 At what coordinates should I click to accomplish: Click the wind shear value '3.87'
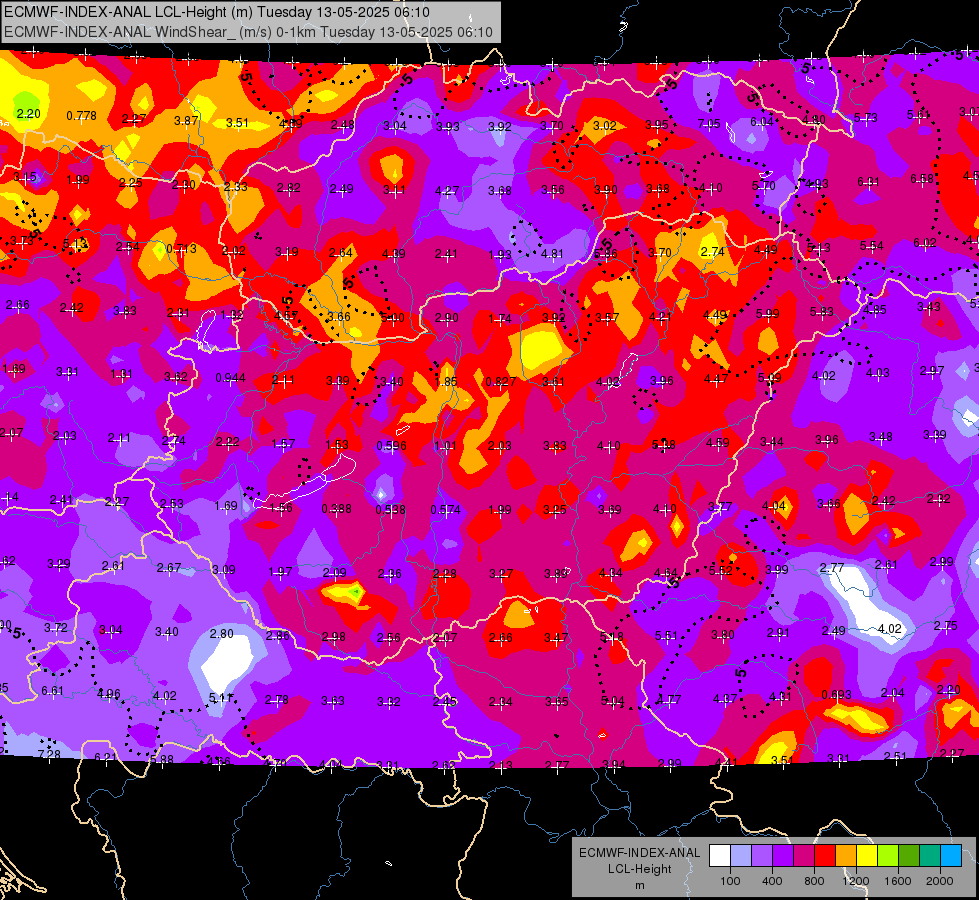186,121
